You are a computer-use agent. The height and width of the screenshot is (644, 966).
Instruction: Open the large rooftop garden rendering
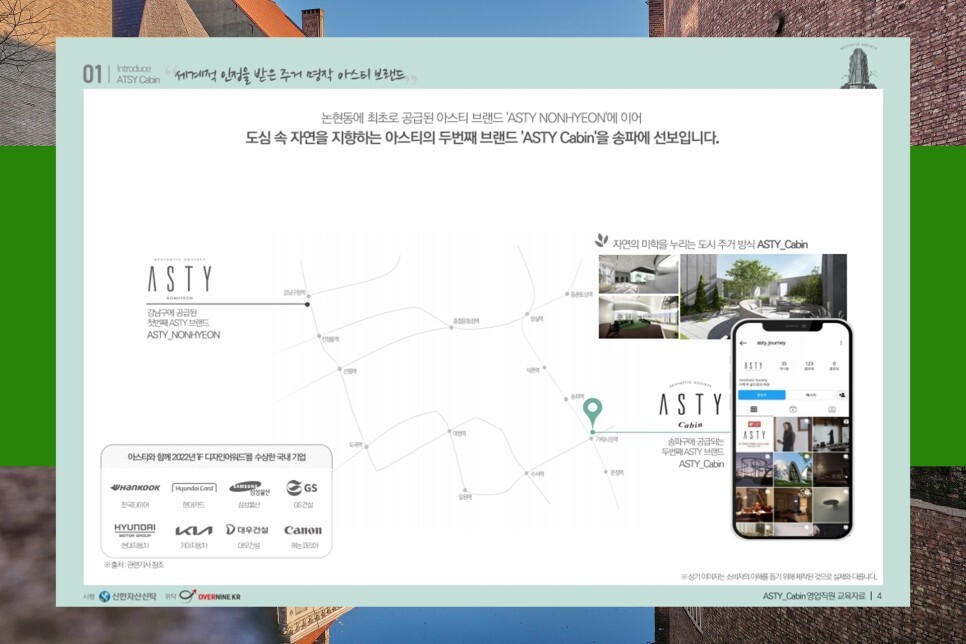pyautogui.click(x=763, y=296)
